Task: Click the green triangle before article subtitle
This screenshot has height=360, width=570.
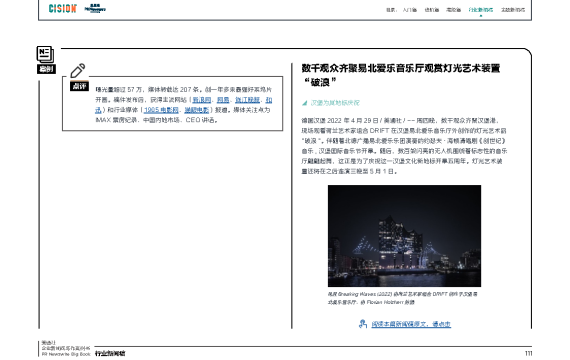Action: (305, 103)
